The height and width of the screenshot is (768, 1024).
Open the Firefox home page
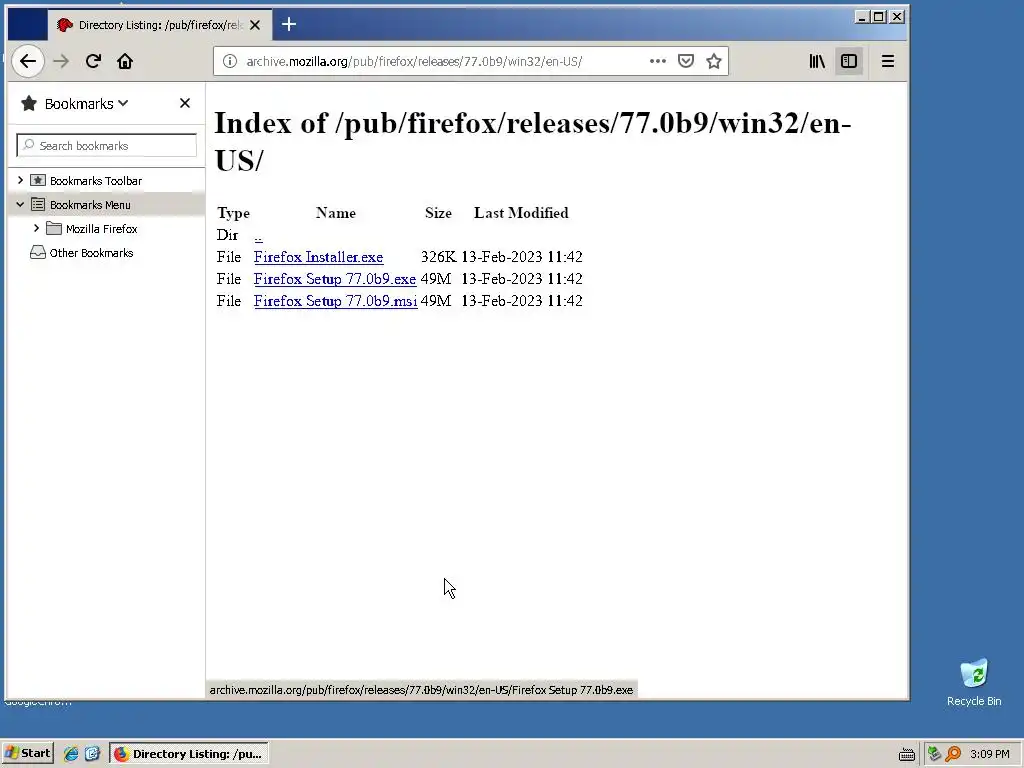click(125, 61)
